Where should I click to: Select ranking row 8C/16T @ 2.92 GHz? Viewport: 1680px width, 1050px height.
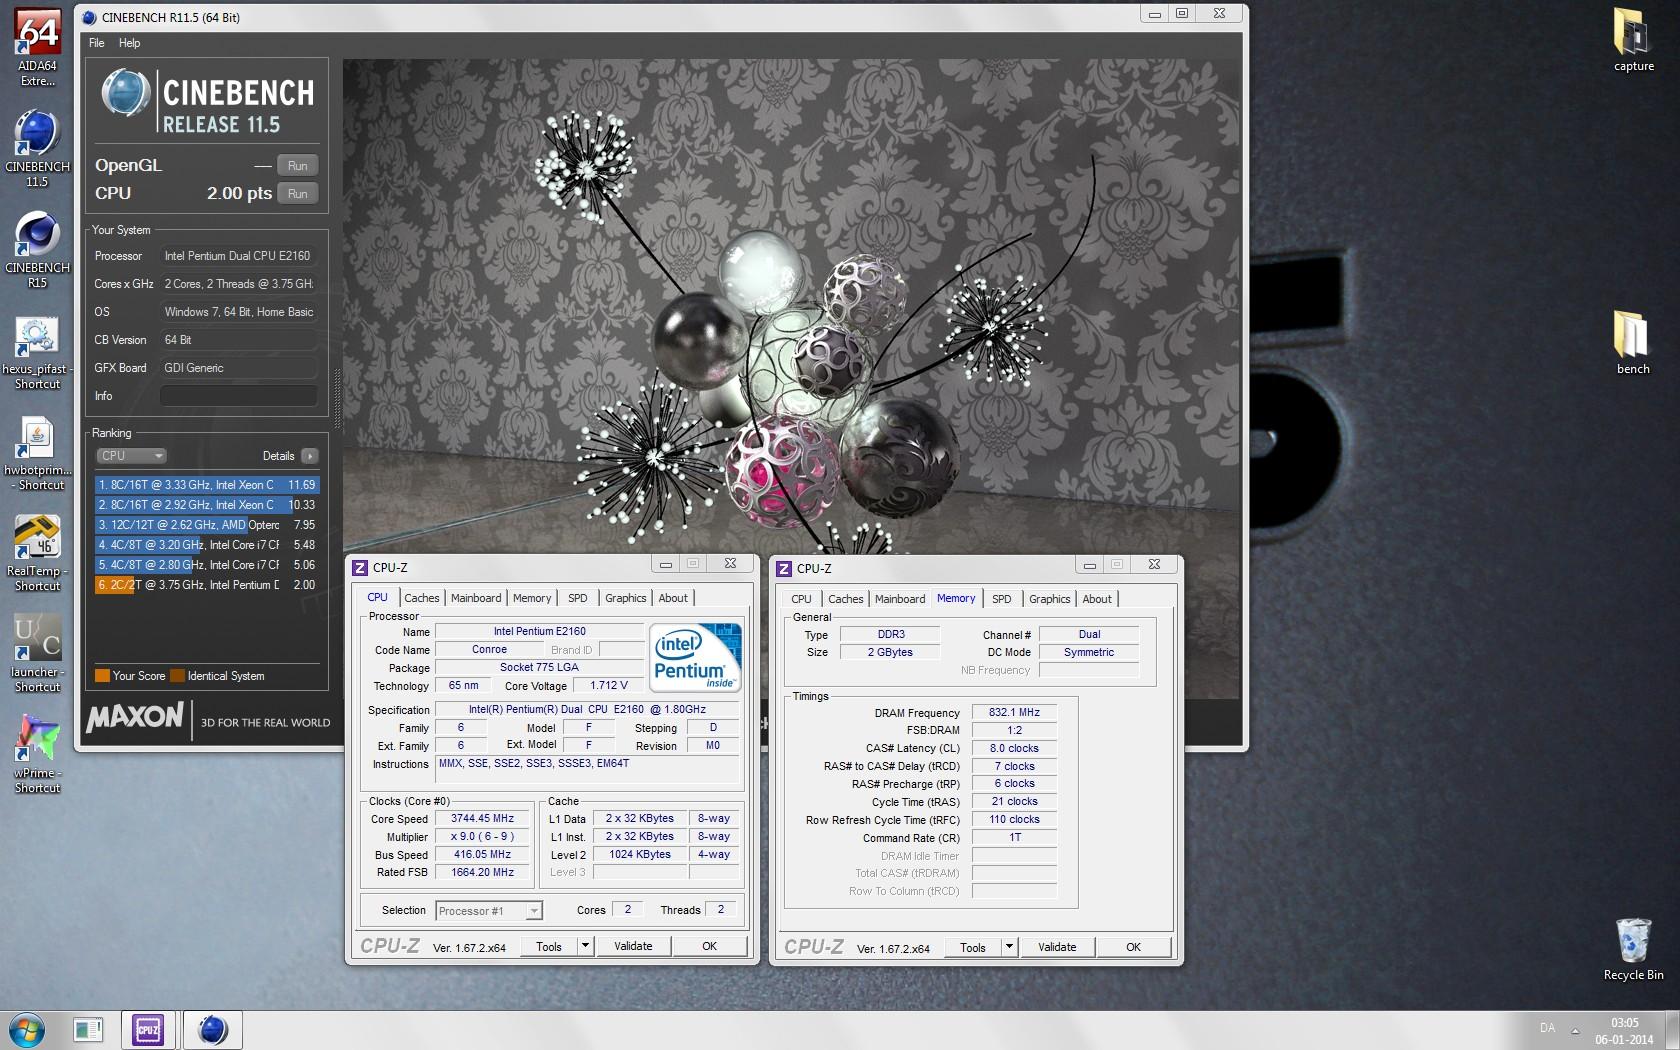point(207,505)
